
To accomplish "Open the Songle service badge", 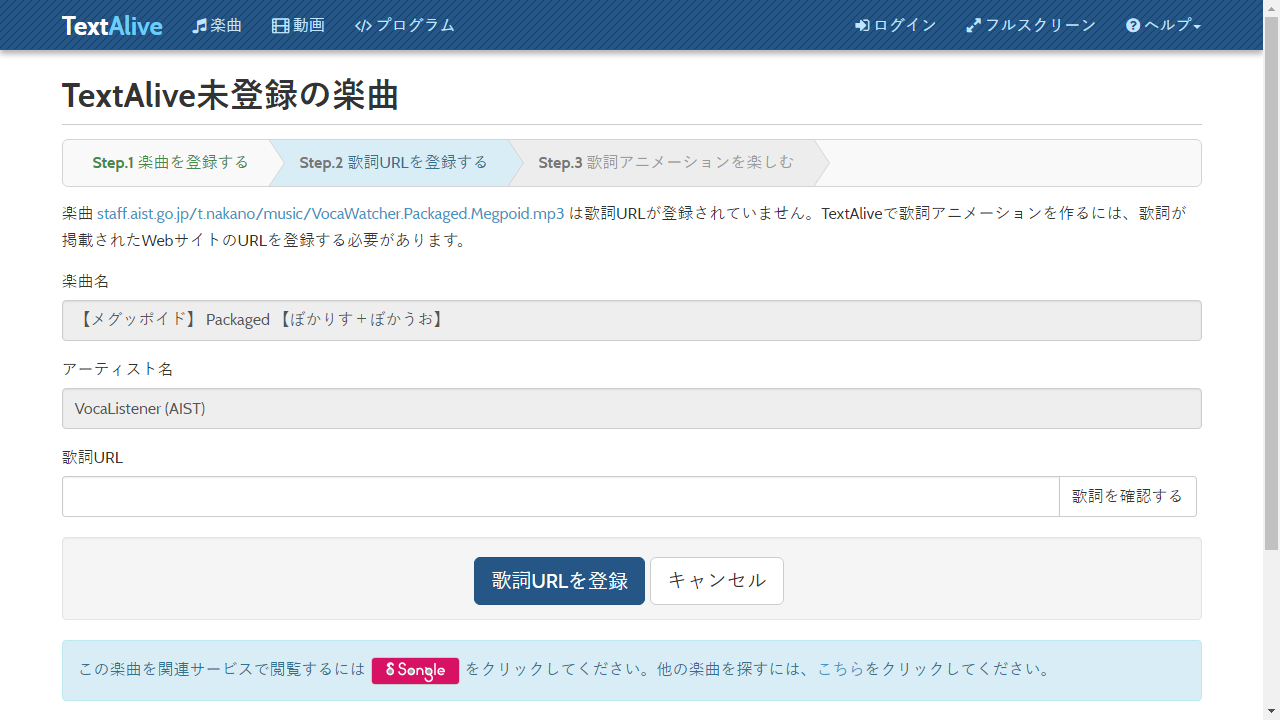I will click(x=415, y=670).
